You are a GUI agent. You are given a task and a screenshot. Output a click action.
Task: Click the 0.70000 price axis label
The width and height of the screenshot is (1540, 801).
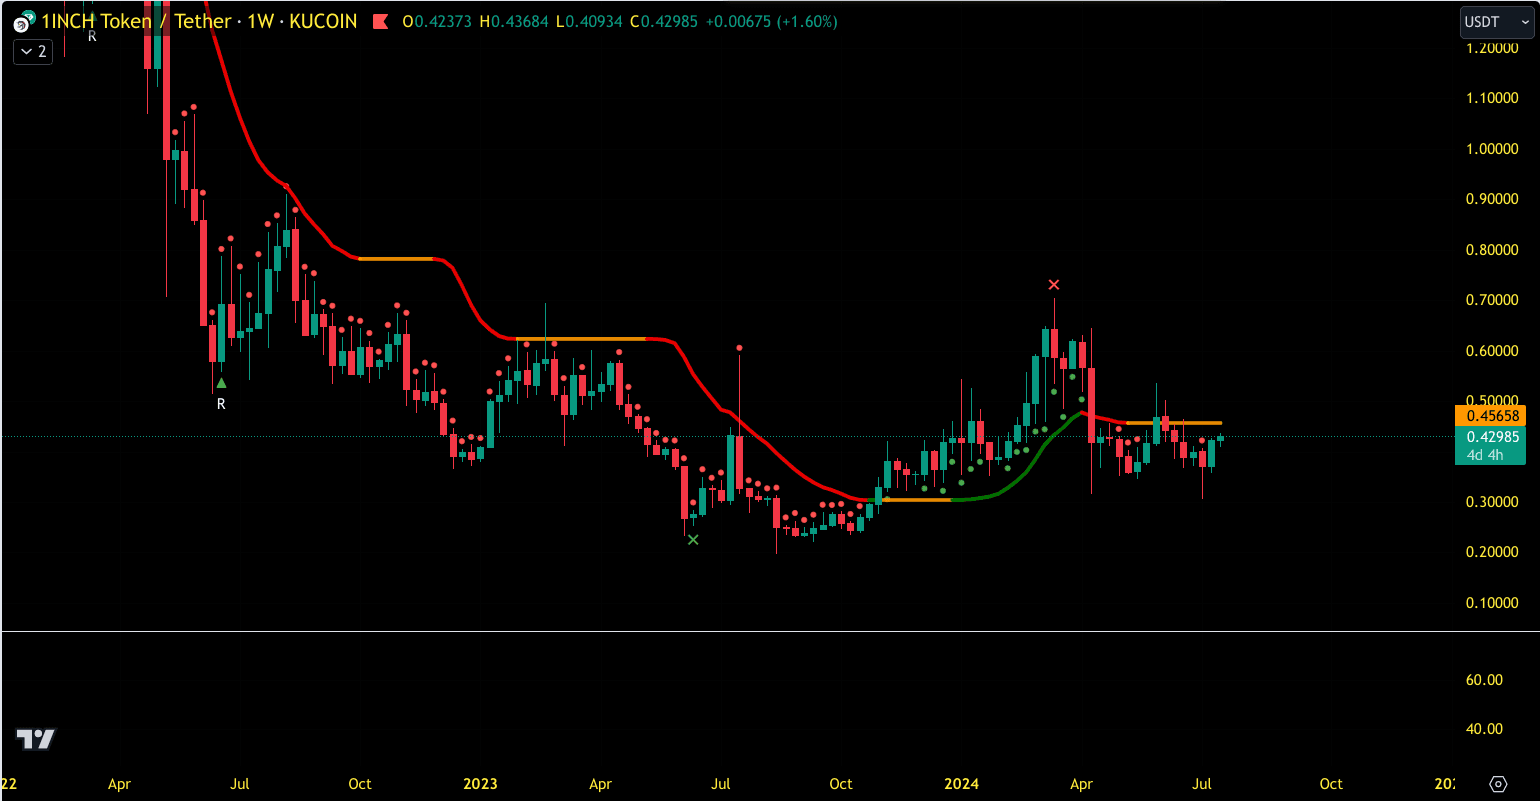(x=1491, y=300)
